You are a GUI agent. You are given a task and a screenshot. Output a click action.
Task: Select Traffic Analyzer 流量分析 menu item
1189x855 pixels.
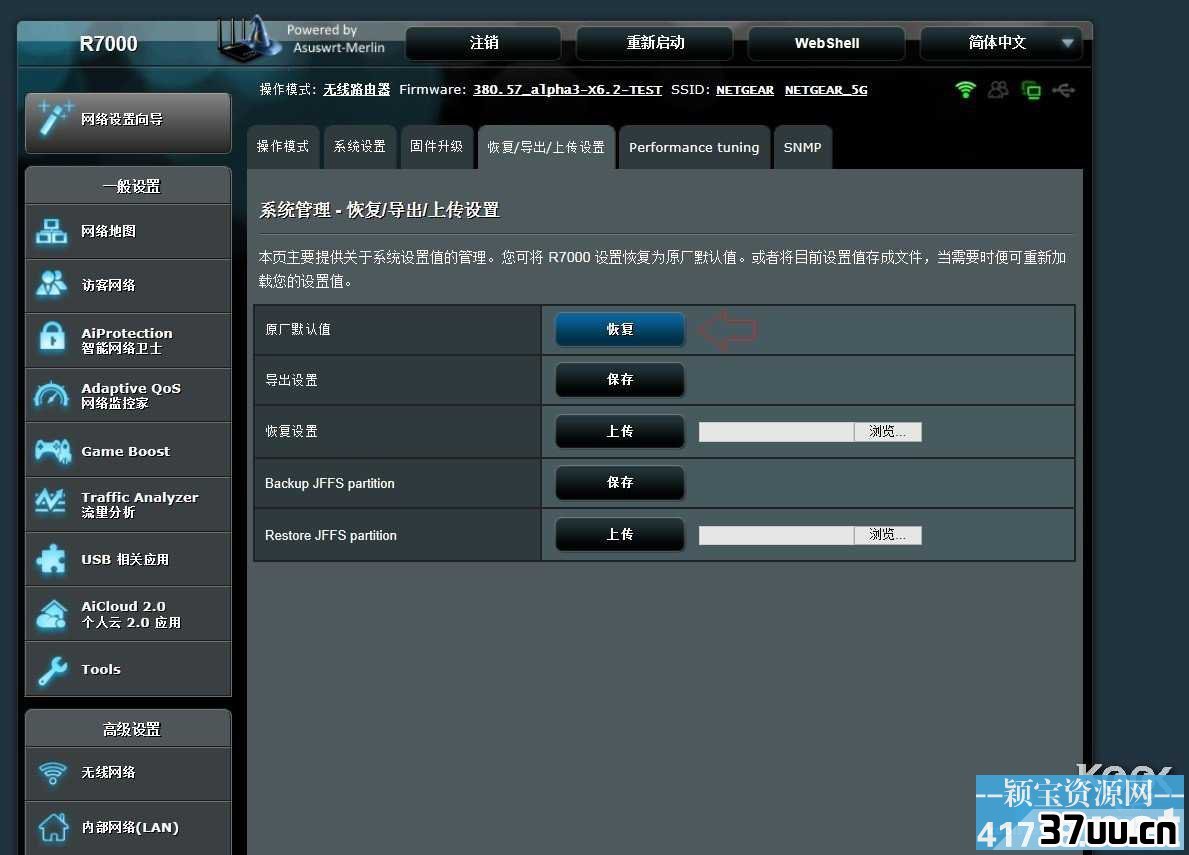click(128, 505)
